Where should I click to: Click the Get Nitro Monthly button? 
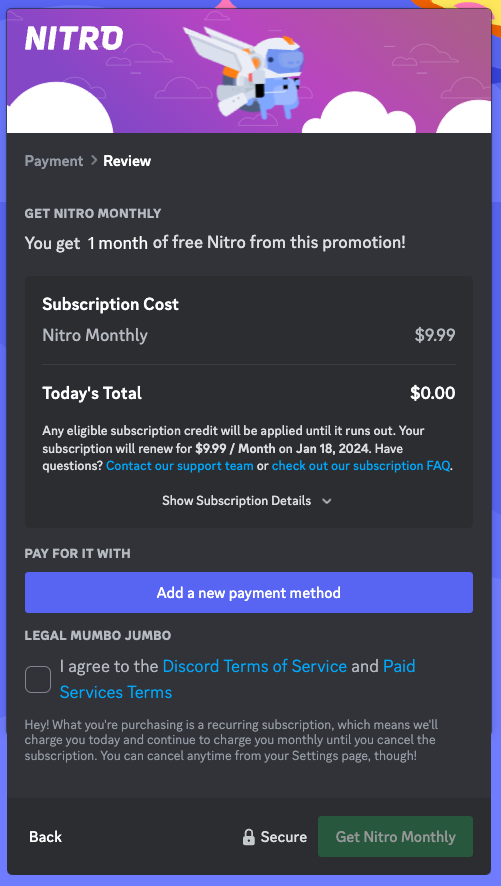[x=395, y=837]
